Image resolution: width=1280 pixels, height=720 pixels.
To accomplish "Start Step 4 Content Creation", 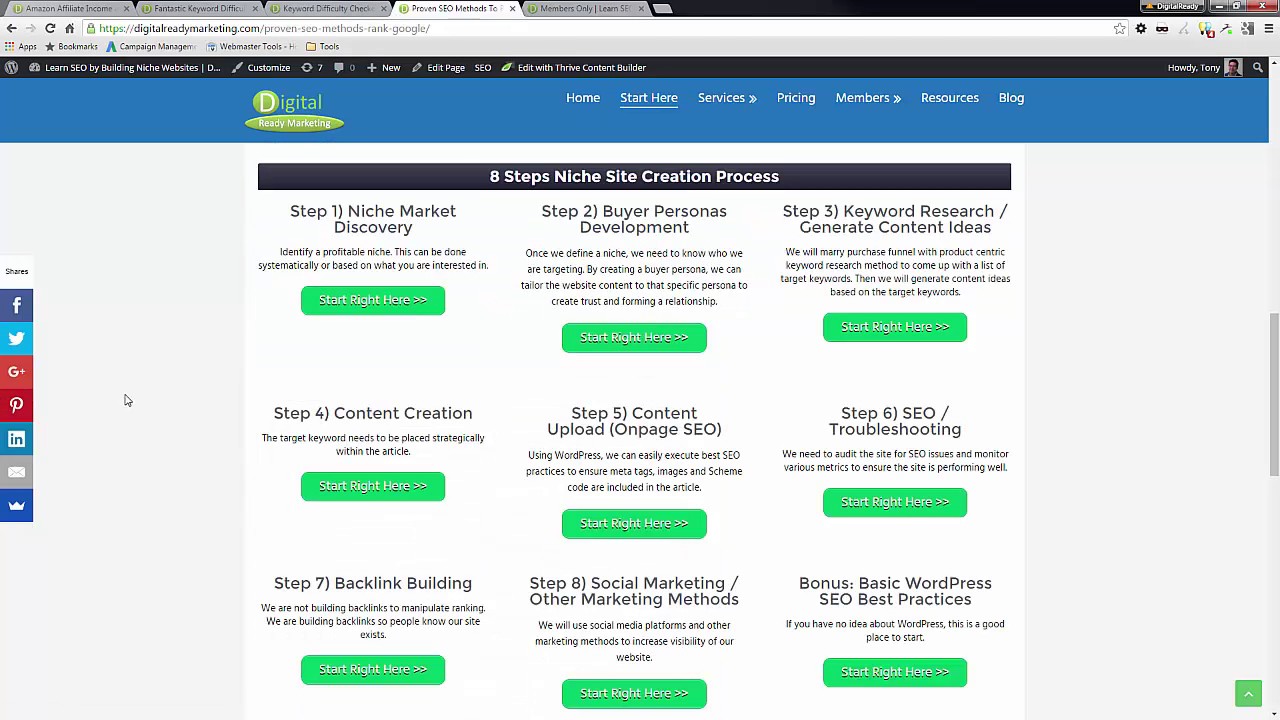I will 373,486.
